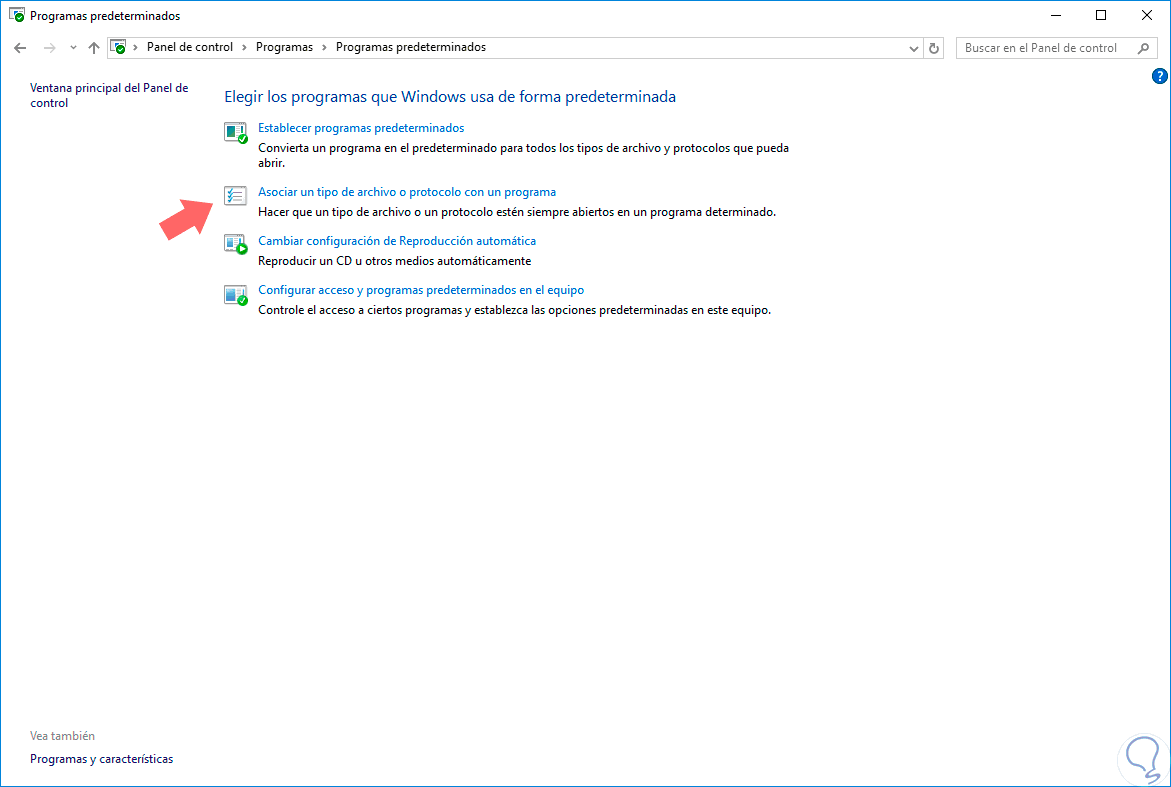This screenshot has width=1171, height=787.
Task: Close the Programas predeterminados window
Action: (x=1146, y=15)
